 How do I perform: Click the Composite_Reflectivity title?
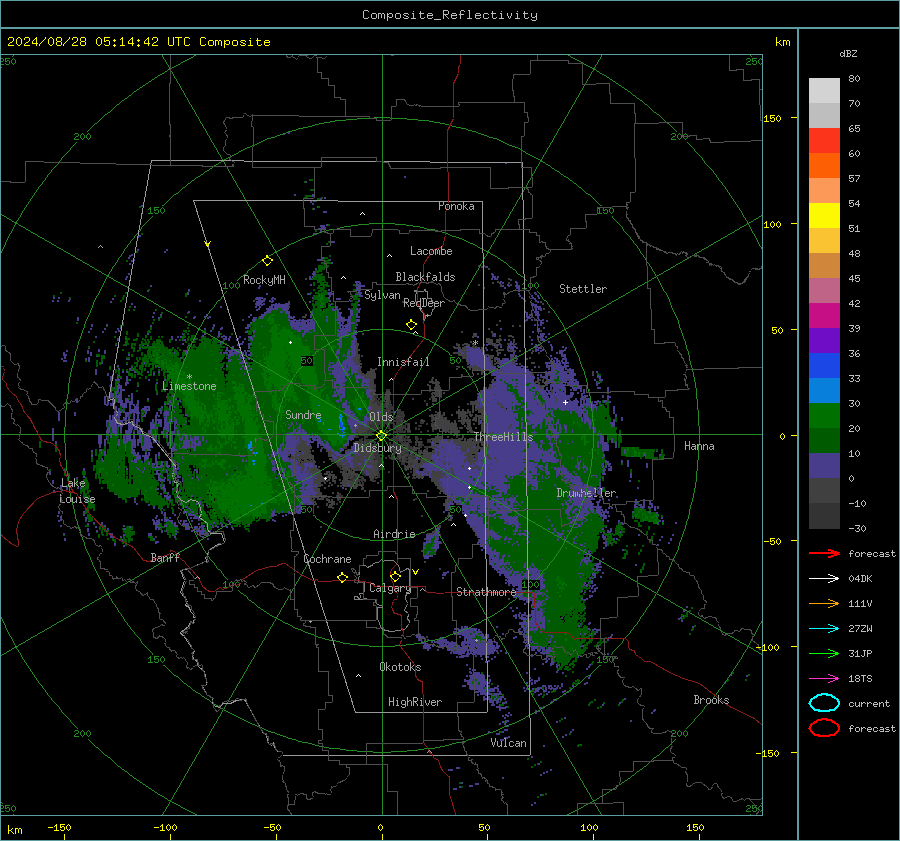click(450, 15)
